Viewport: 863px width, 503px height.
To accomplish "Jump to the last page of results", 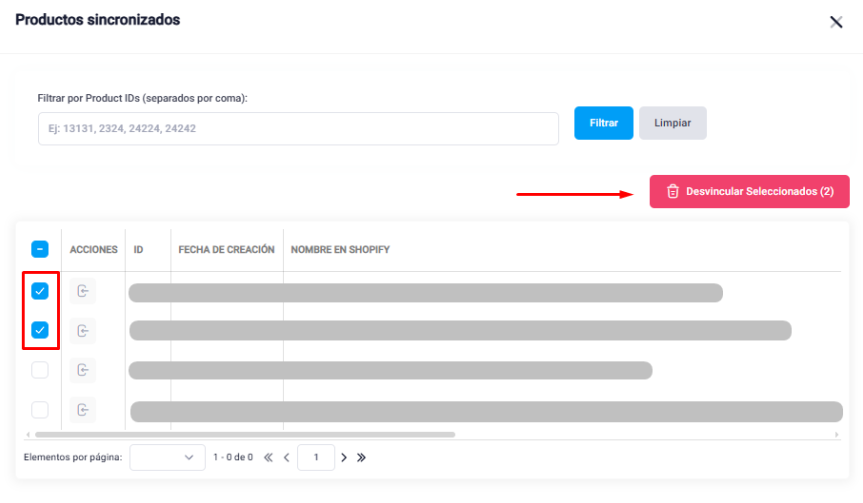I will coord(361,457).
